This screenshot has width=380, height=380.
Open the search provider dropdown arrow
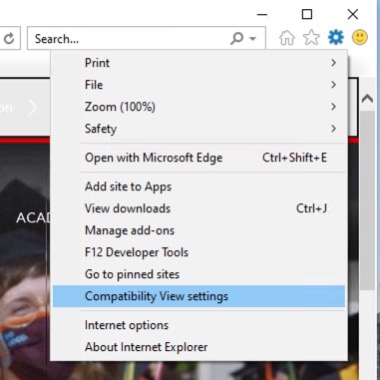click(x=253, y=39)
